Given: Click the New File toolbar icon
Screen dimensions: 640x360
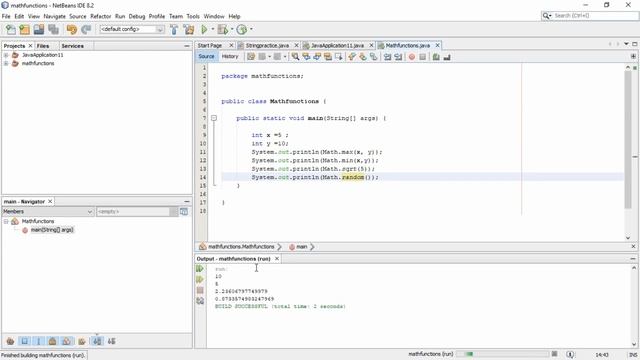Looking at the screenshot, I should pyautogui.click(x=11, y=29).
